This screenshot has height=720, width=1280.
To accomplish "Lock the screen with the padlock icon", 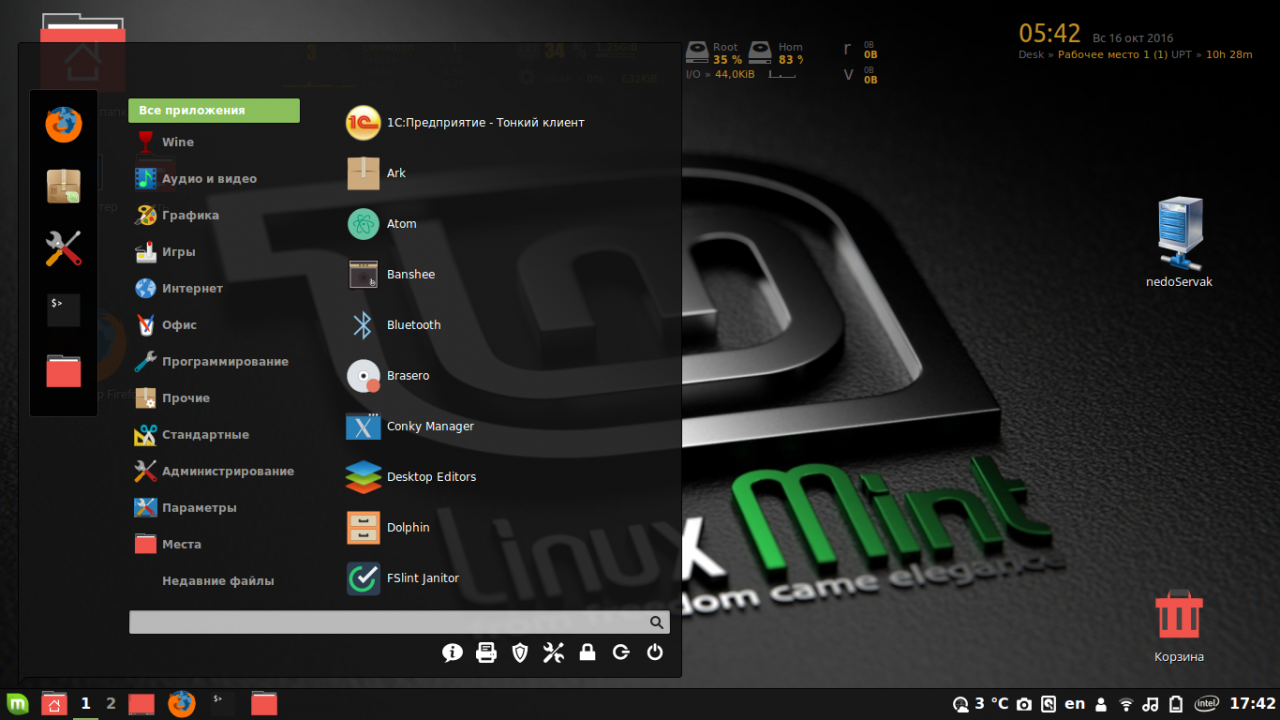I will [587, 653].
